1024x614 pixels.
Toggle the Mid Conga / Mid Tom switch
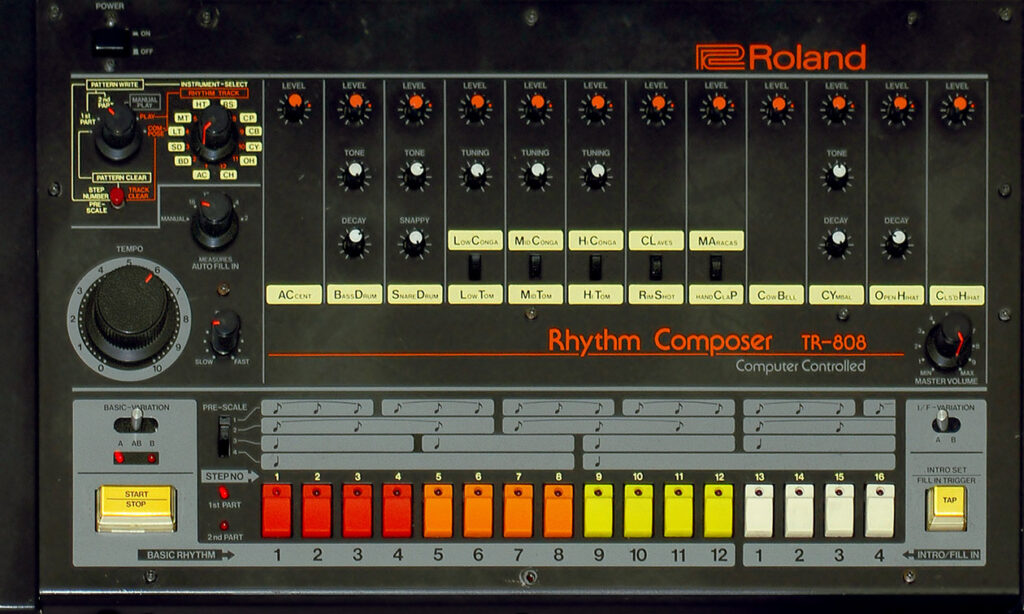coord(535,267)
